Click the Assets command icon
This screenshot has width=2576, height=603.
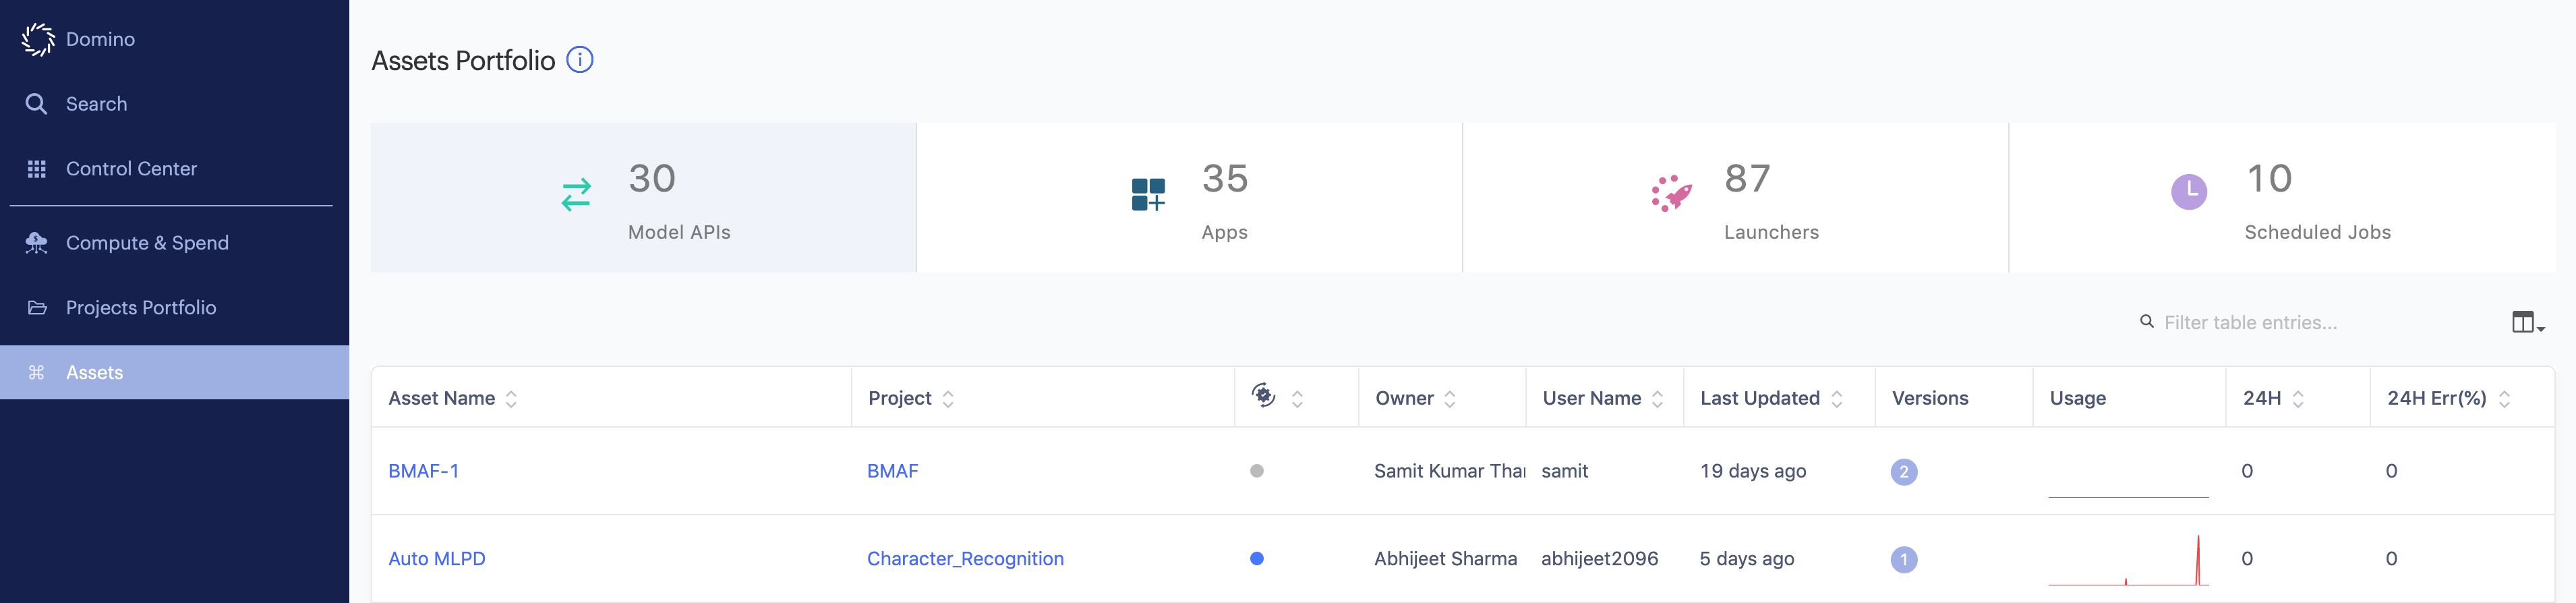[37, 373]
